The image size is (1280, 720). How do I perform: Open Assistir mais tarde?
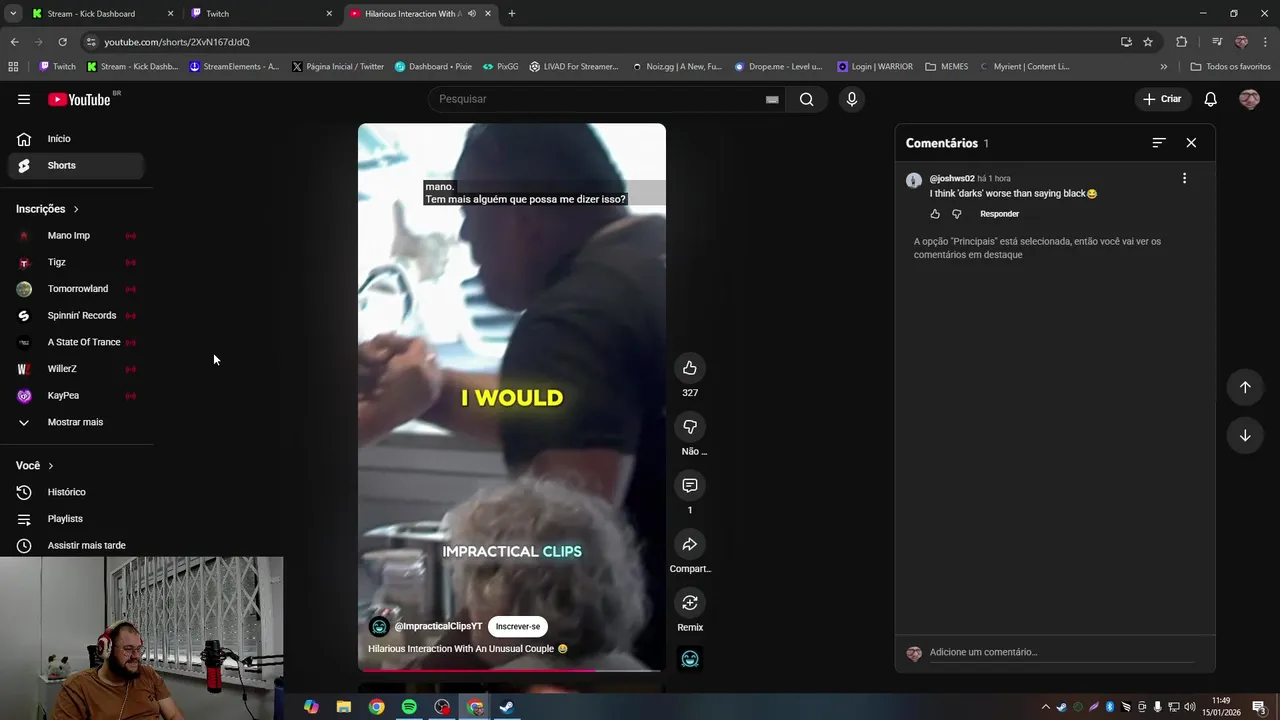pos(76,546)
